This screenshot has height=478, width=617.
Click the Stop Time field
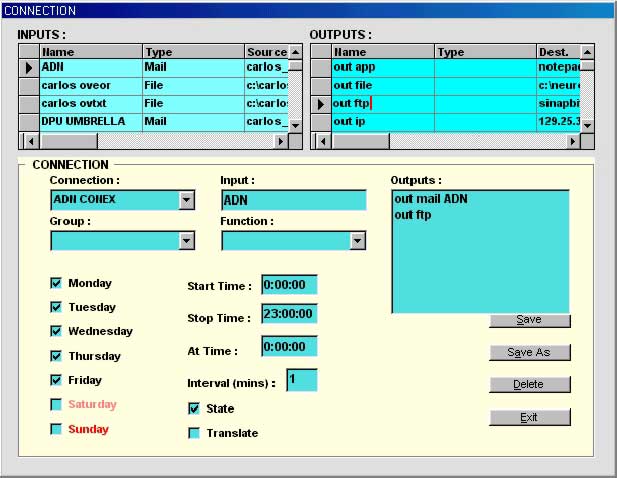coord(289,314)
